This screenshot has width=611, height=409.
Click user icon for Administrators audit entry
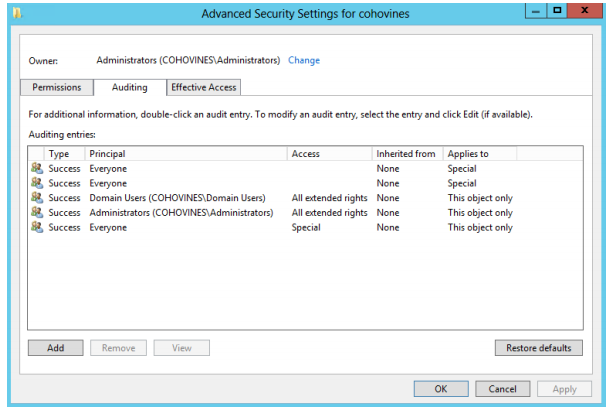tap(37, 212)
